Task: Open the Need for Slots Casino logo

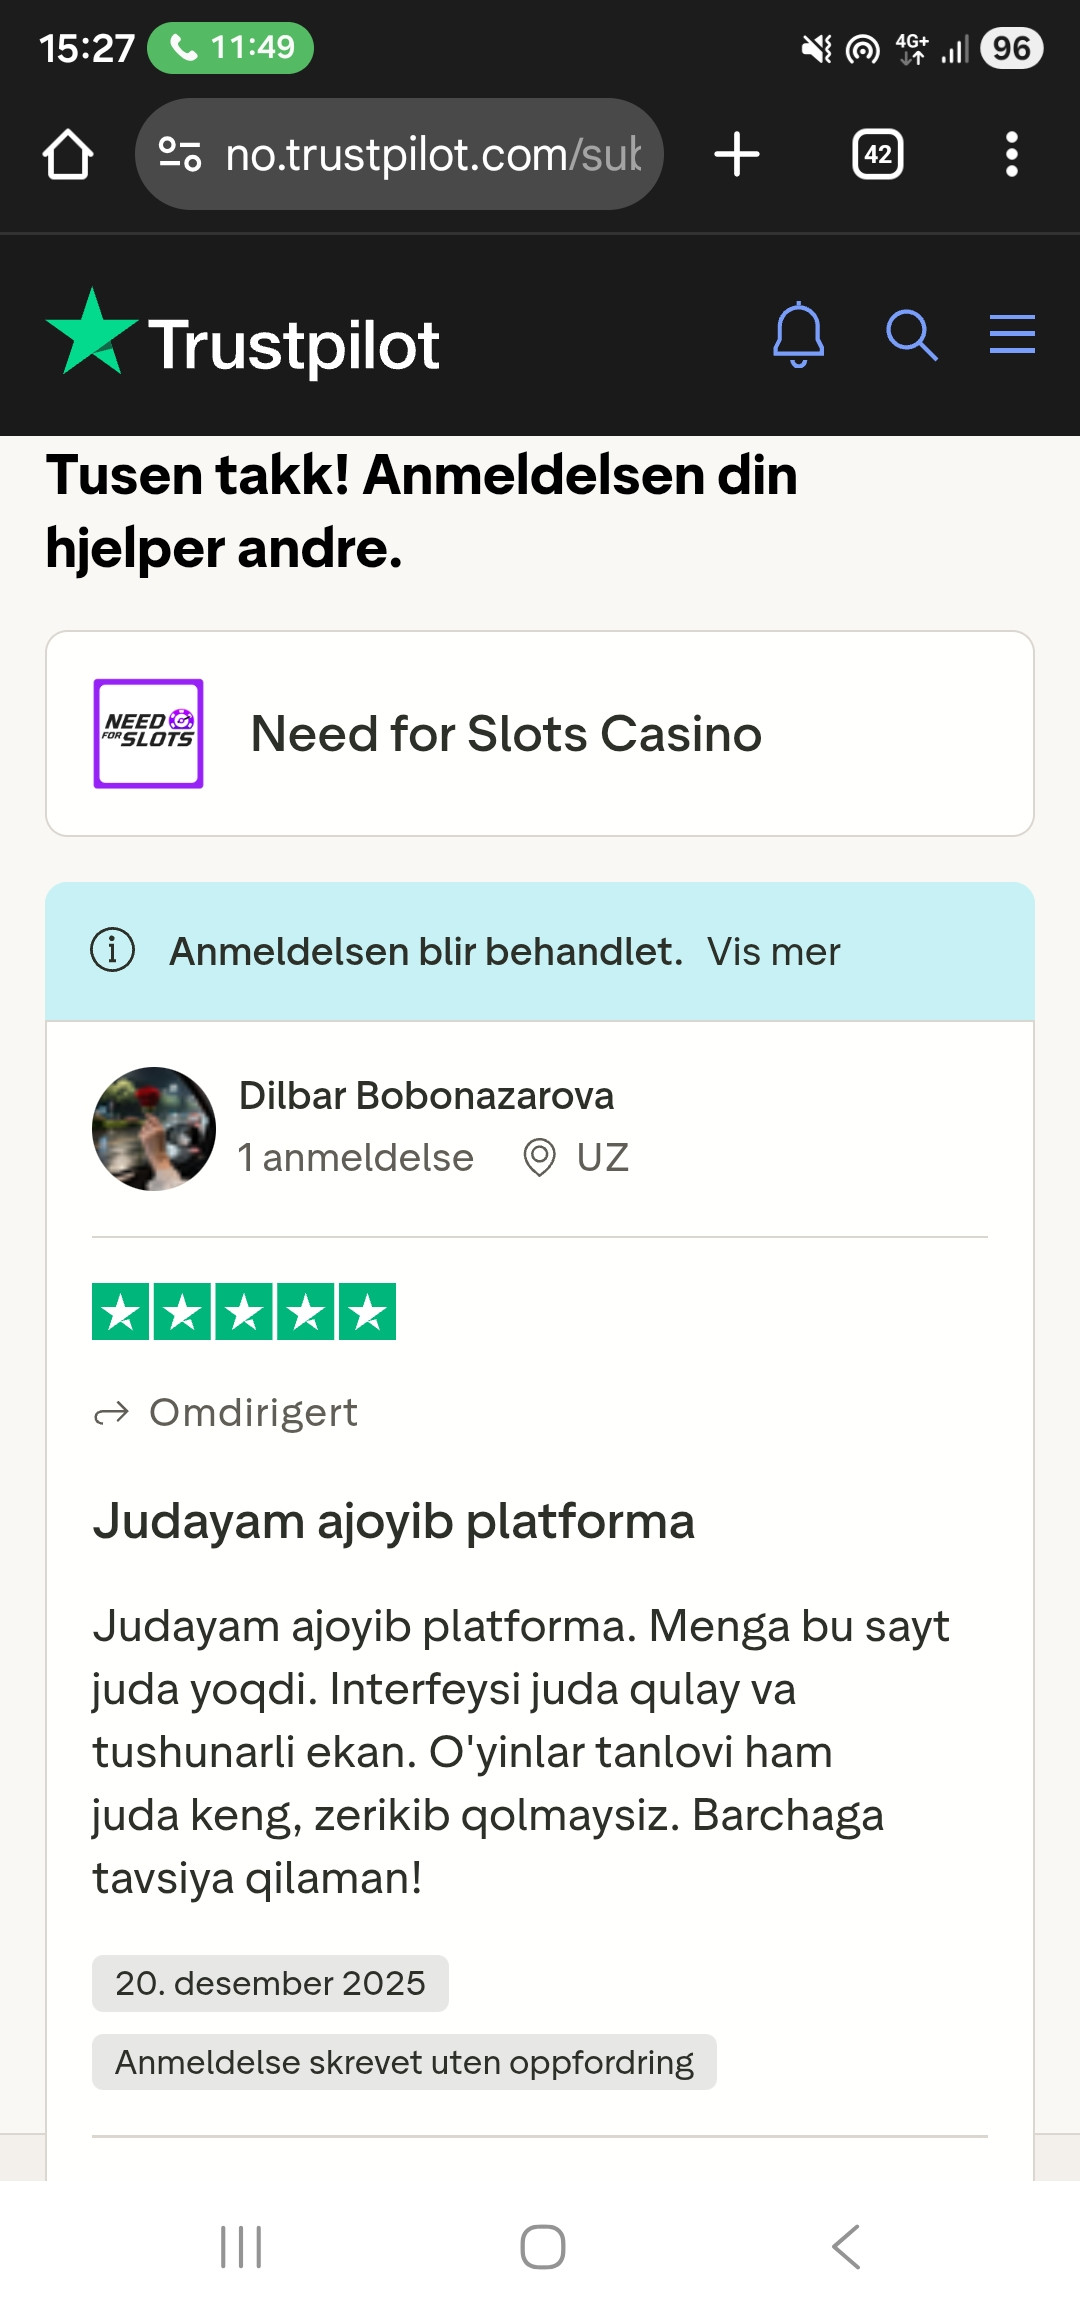Action: tap(149, 734)
